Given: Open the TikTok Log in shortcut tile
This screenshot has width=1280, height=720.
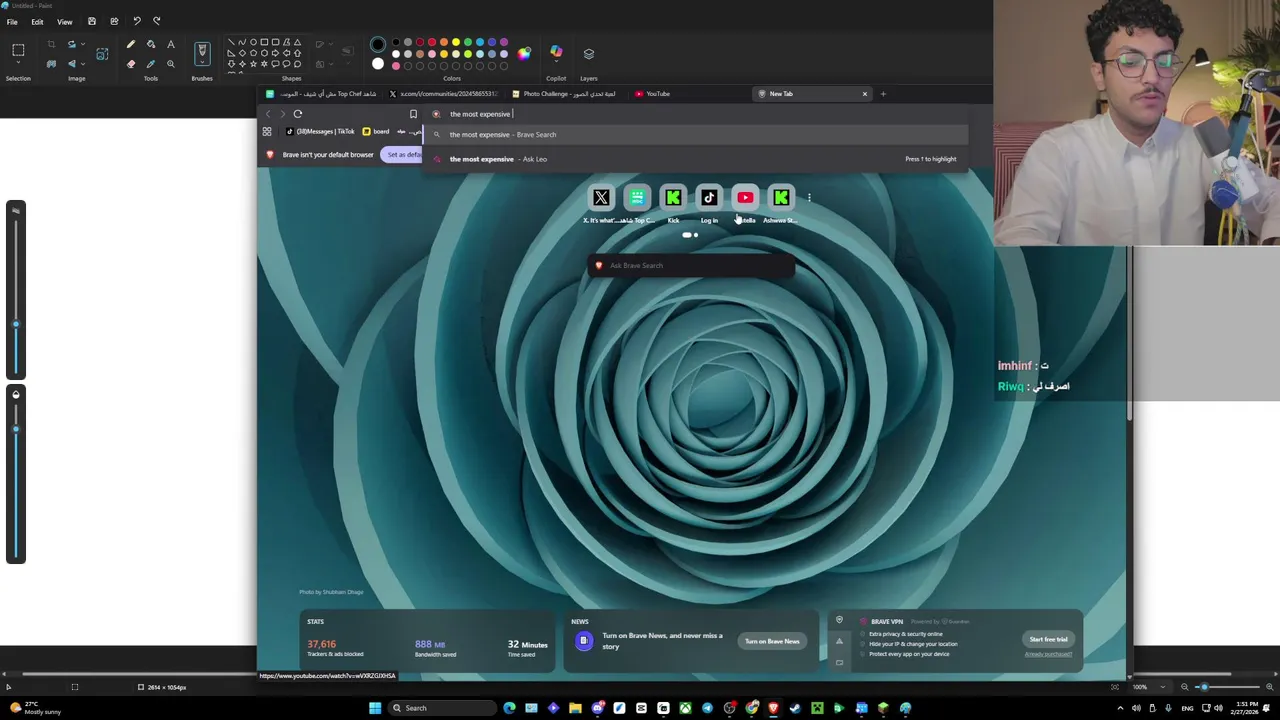Looking at the screenshot, I should click(709, 198).
